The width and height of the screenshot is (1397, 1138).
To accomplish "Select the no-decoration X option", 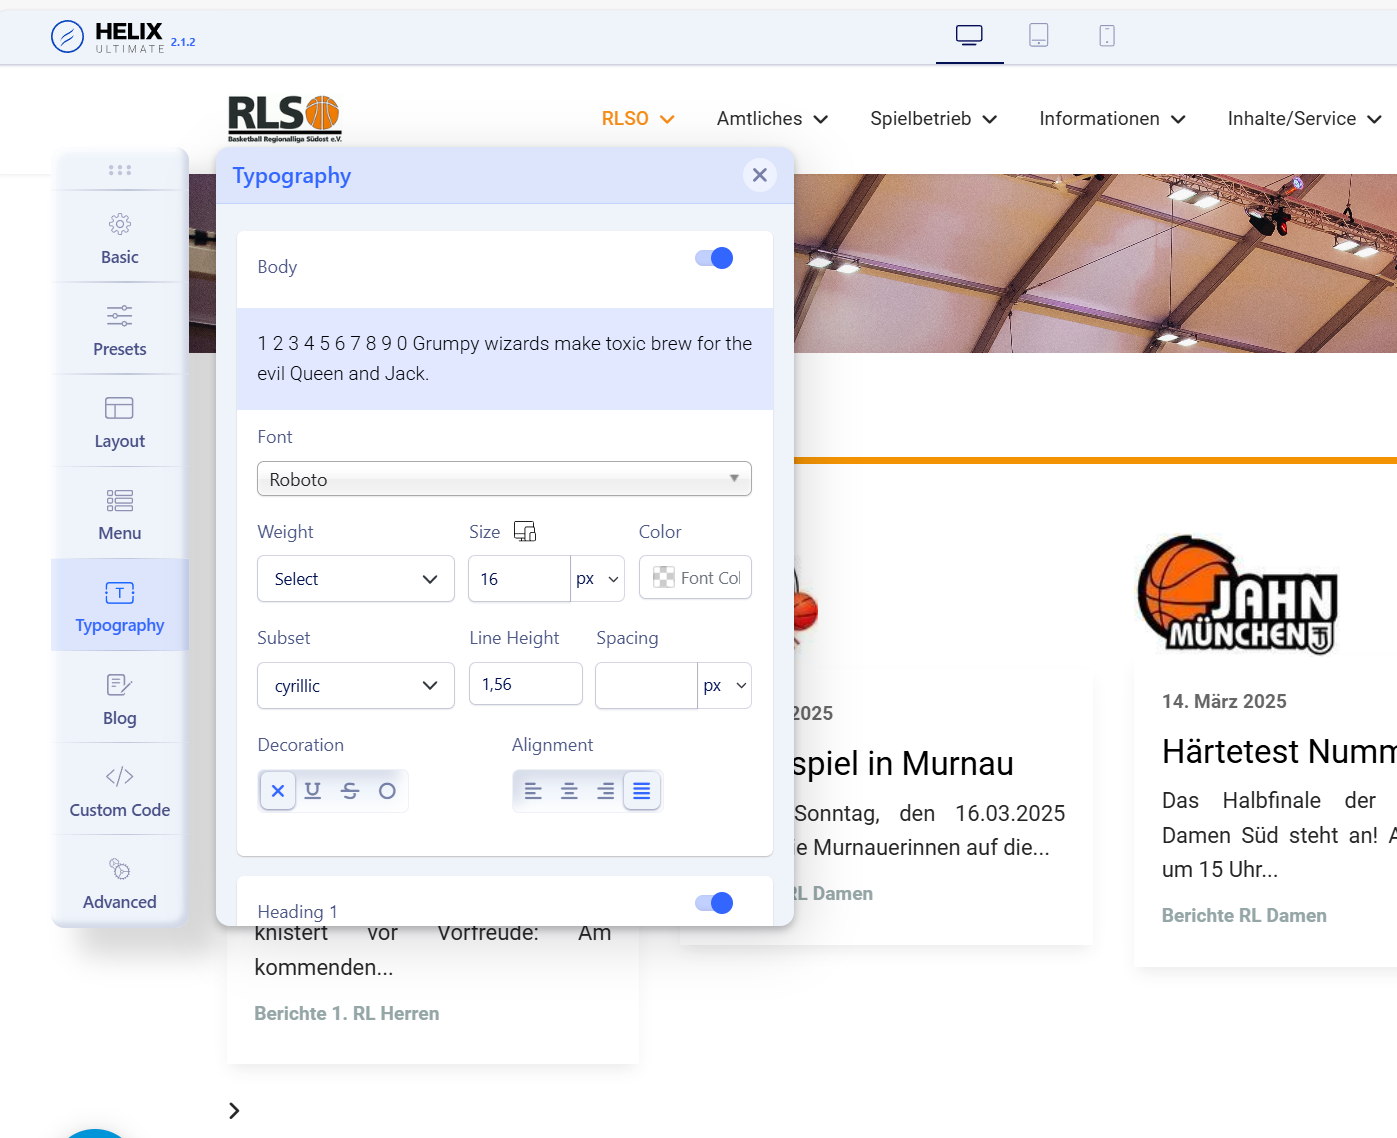I will tap(278, 791).
